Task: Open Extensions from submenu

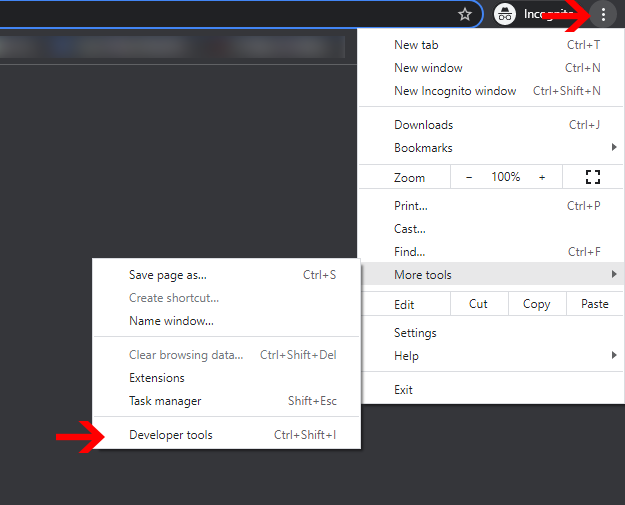Action: [157, 378]
